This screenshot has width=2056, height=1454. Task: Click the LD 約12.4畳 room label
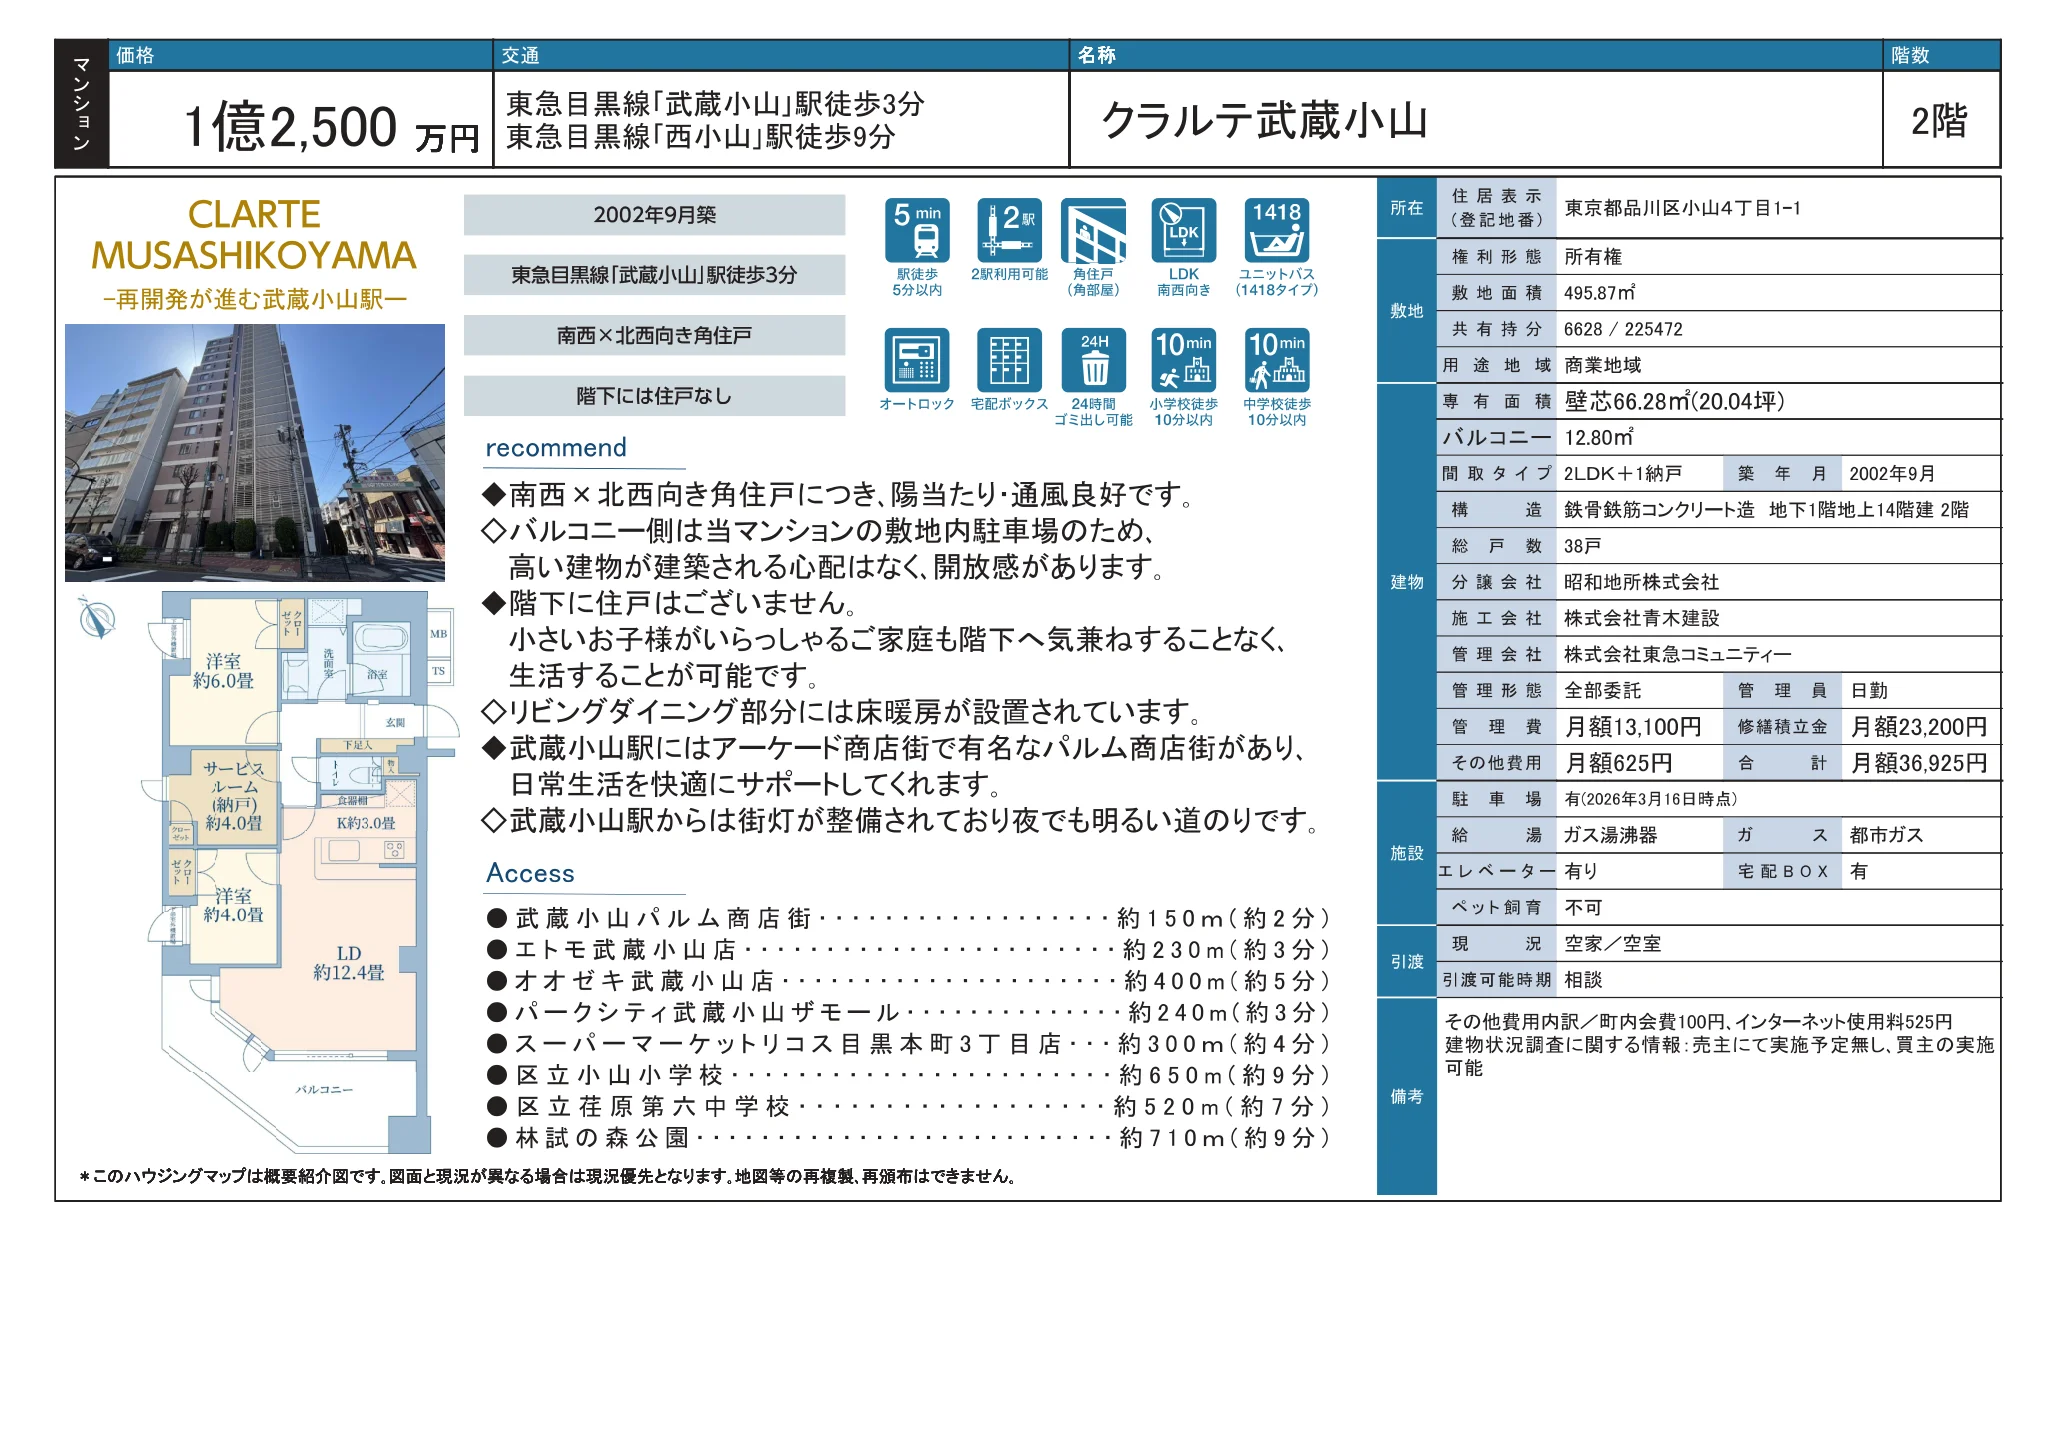pos(349,963)
